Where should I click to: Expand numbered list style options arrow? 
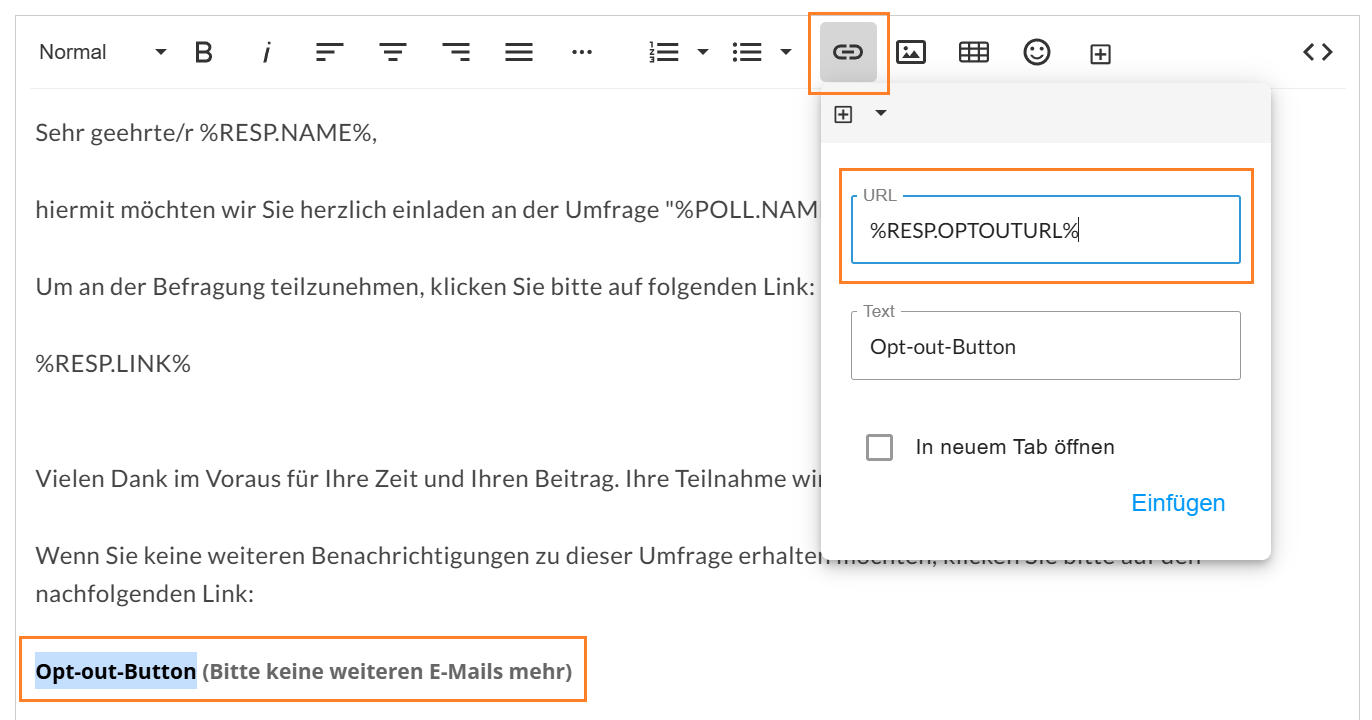pos(703,52)
